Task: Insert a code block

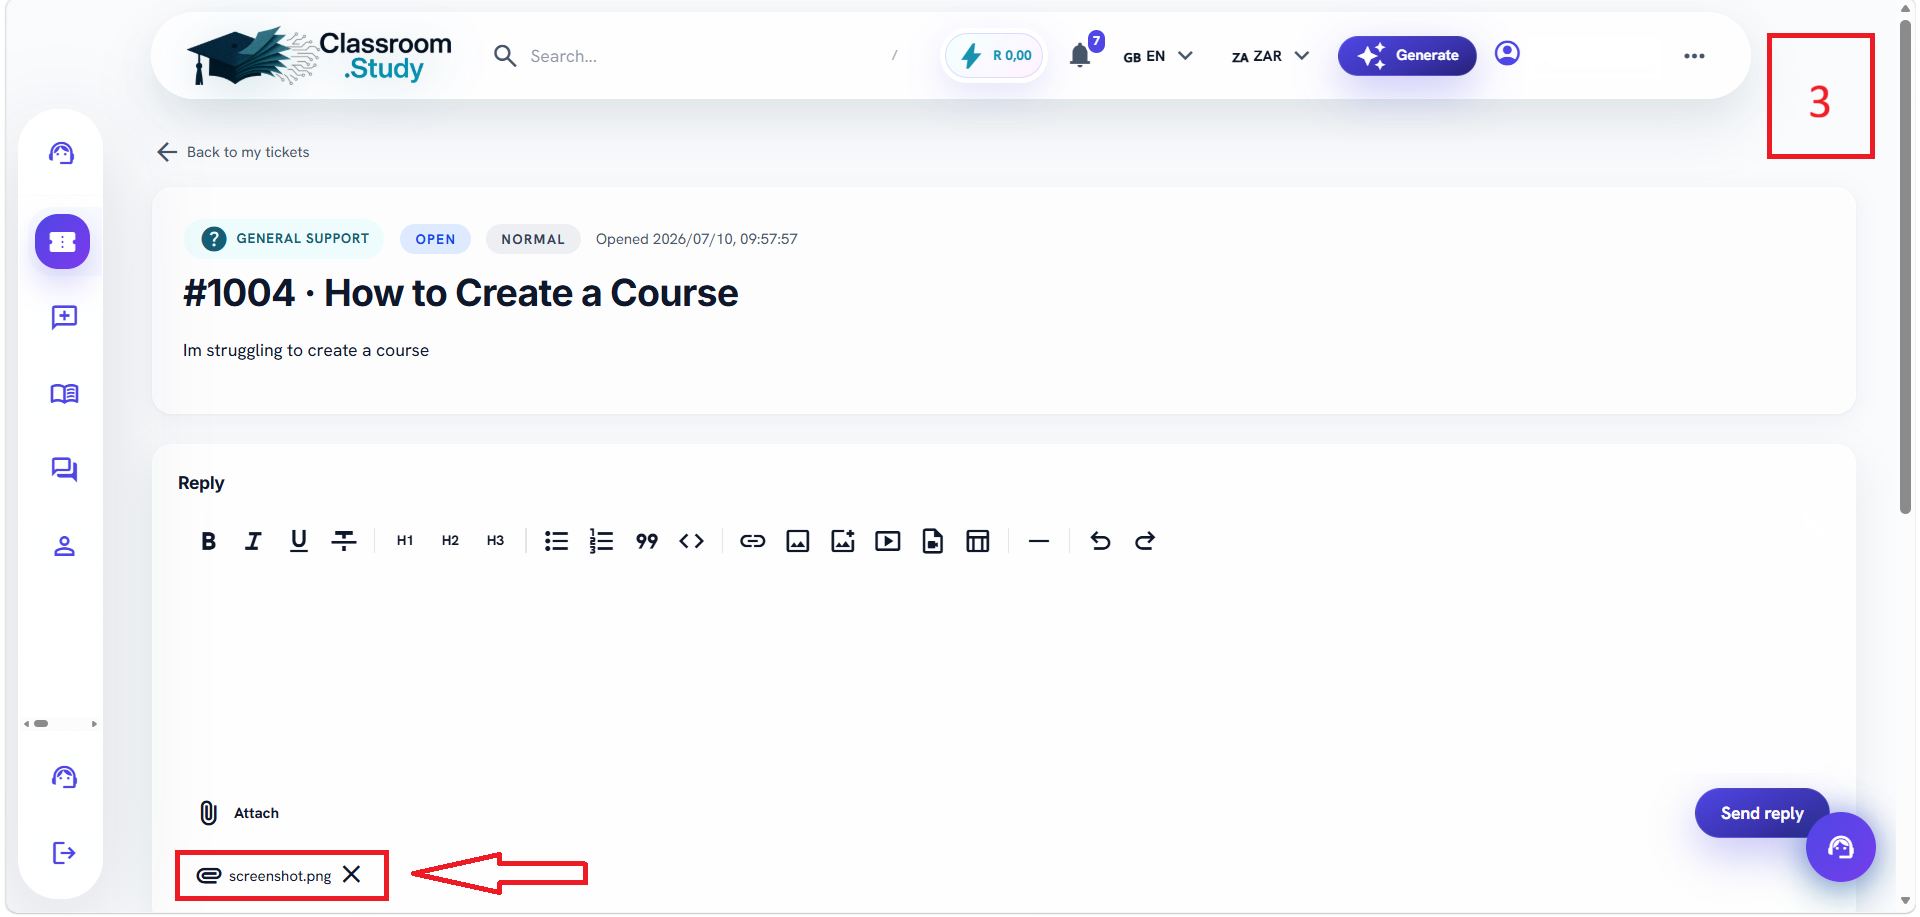Action: pyautogui.click(x=692, y=541)
